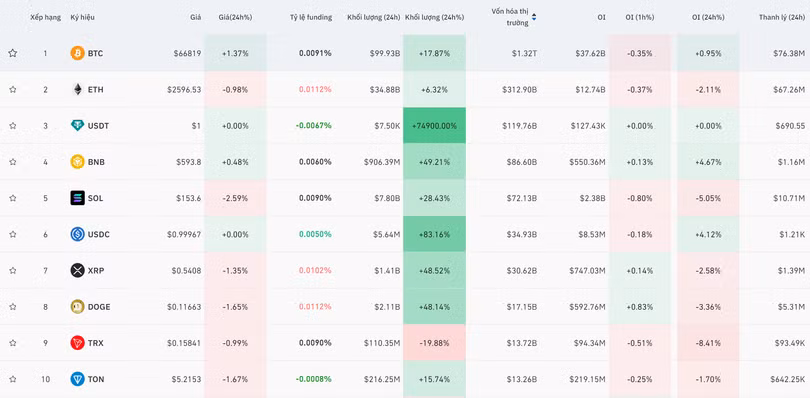Sort by Khối lượng (24h%) column header

pyautogui.click(x=434, y=17)
